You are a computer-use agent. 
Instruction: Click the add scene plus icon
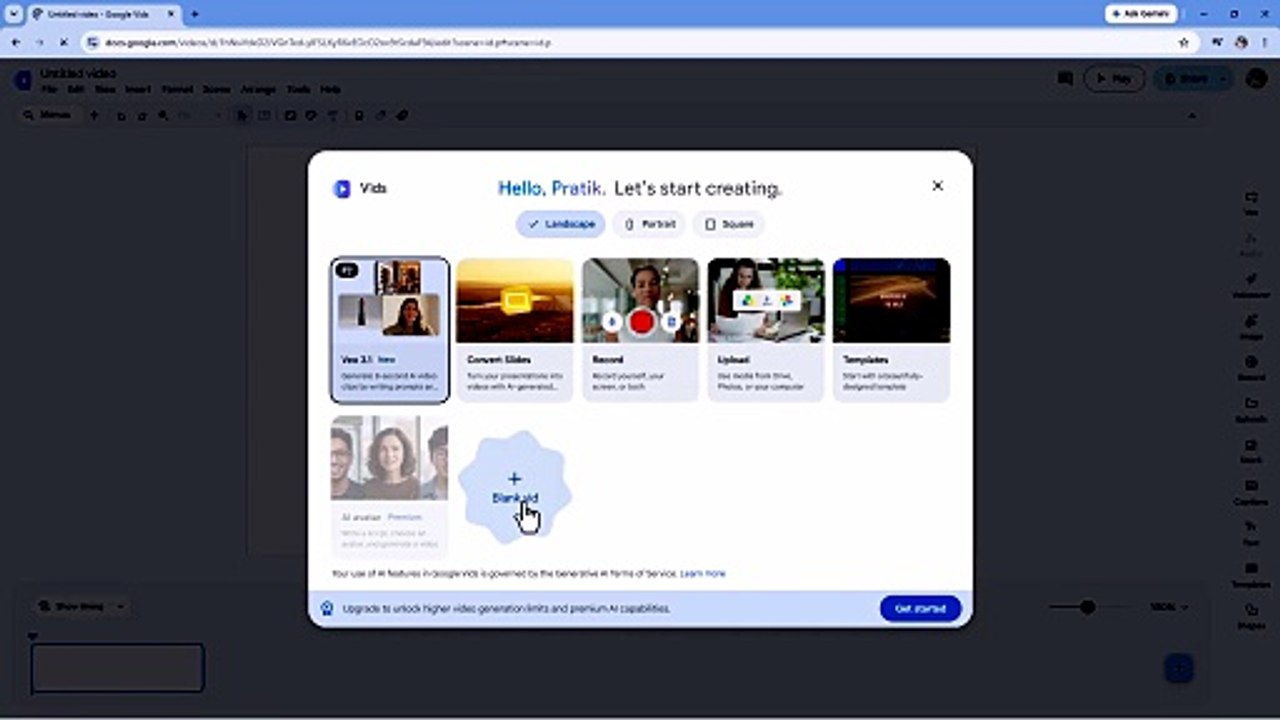point(94,115)
